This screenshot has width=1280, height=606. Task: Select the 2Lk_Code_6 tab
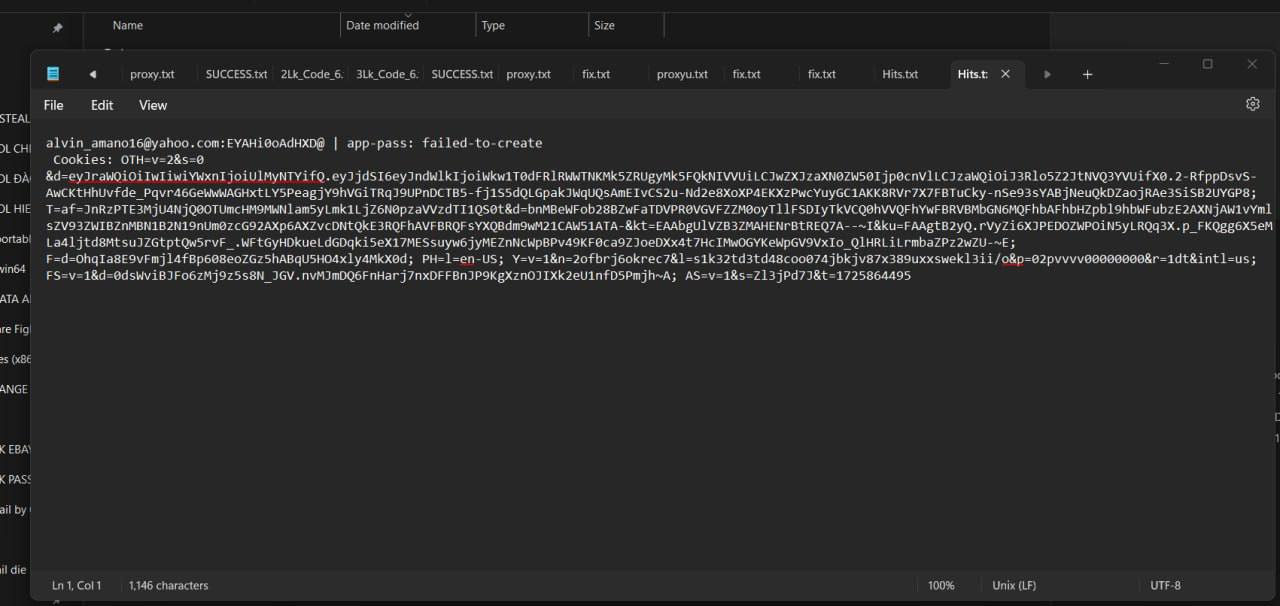click(x=311, y=74)
